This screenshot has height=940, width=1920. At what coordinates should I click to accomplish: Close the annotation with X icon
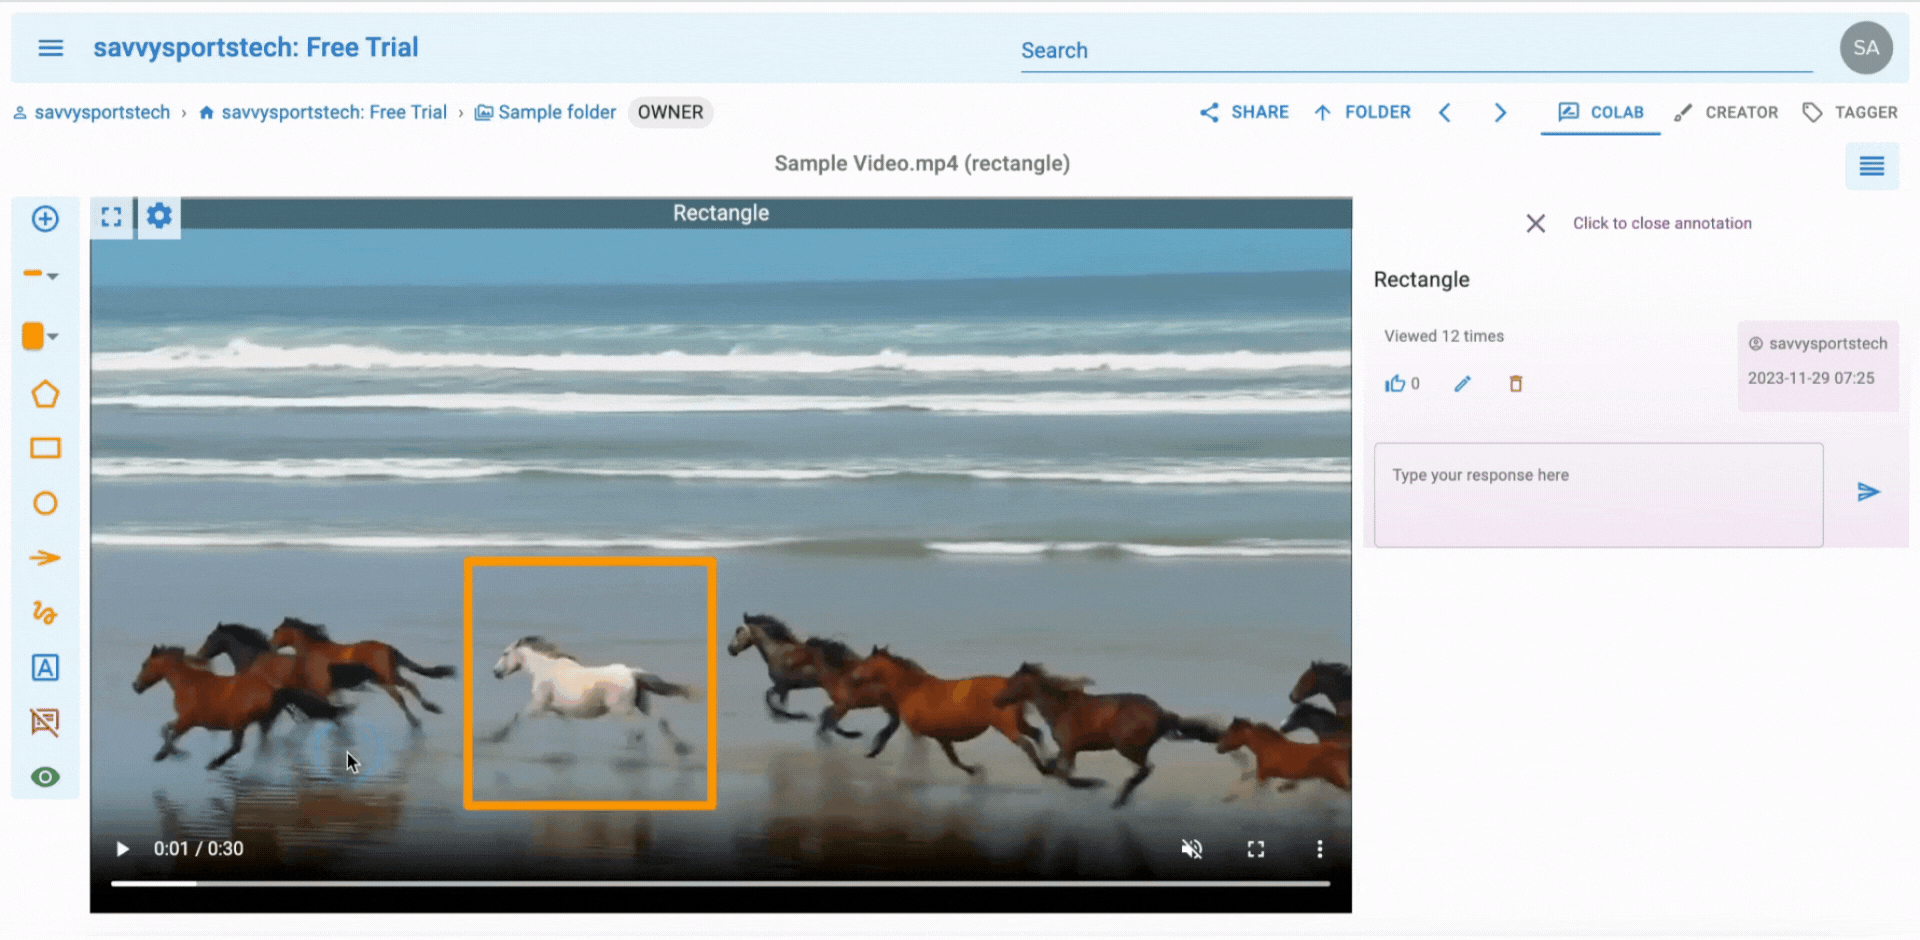pyautogui.click(x=1536, y=223)
